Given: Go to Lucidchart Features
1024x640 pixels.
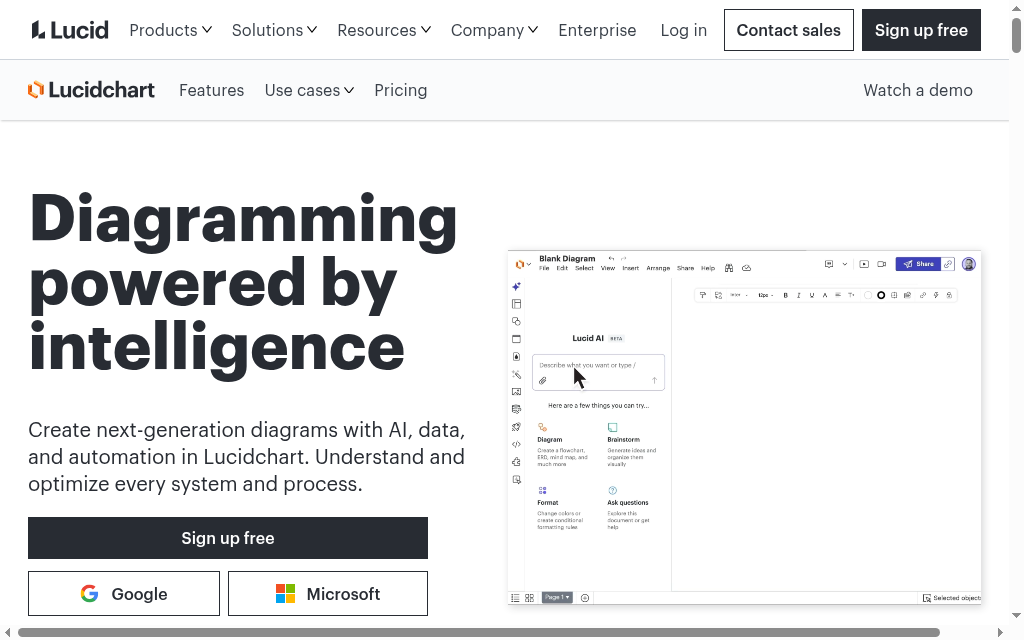Looking at the screenshot, I should [x=212, y=90].
